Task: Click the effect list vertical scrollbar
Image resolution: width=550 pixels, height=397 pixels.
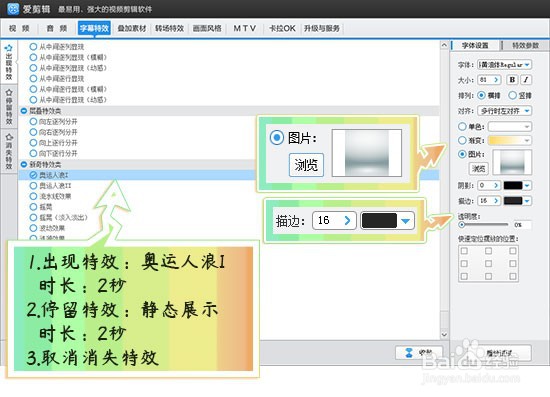Action: pos(444,190)
